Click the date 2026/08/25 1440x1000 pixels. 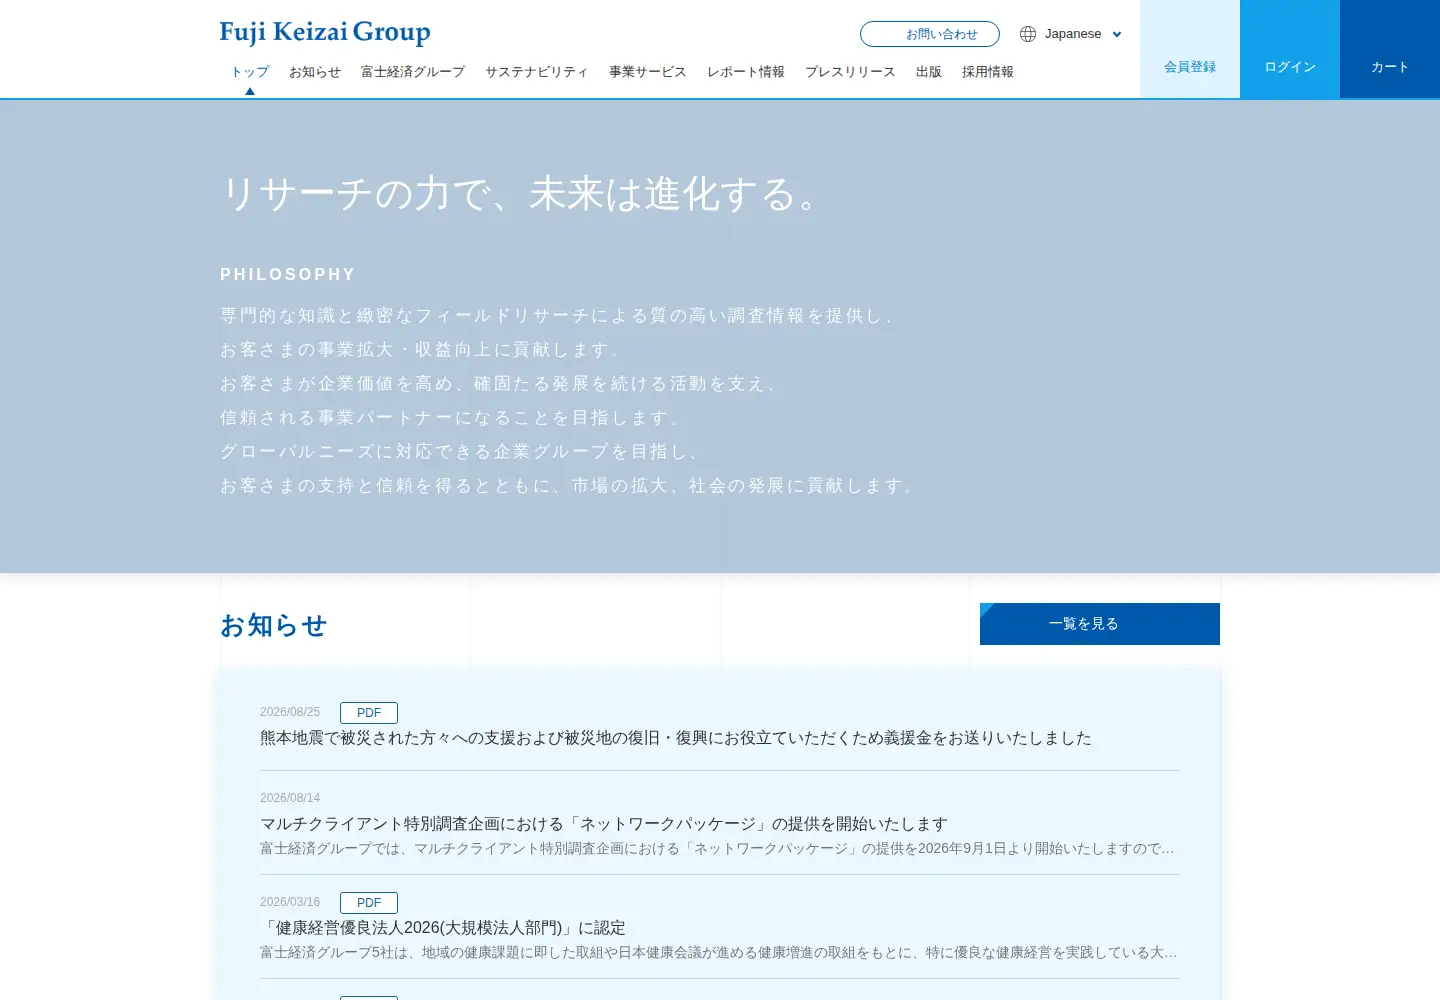tap(290, 712)
